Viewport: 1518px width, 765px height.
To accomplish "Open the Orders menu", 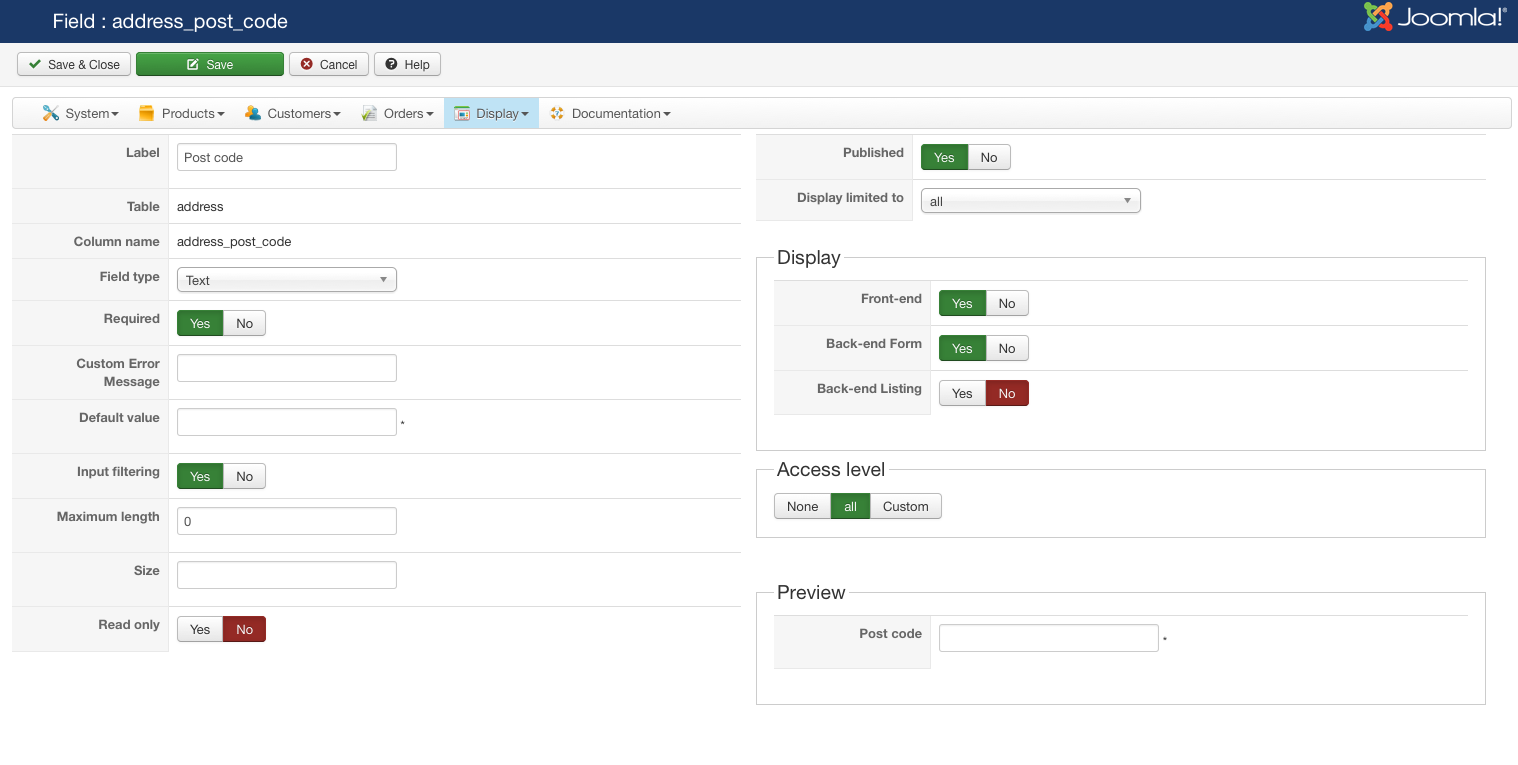I will coord(408,113).
